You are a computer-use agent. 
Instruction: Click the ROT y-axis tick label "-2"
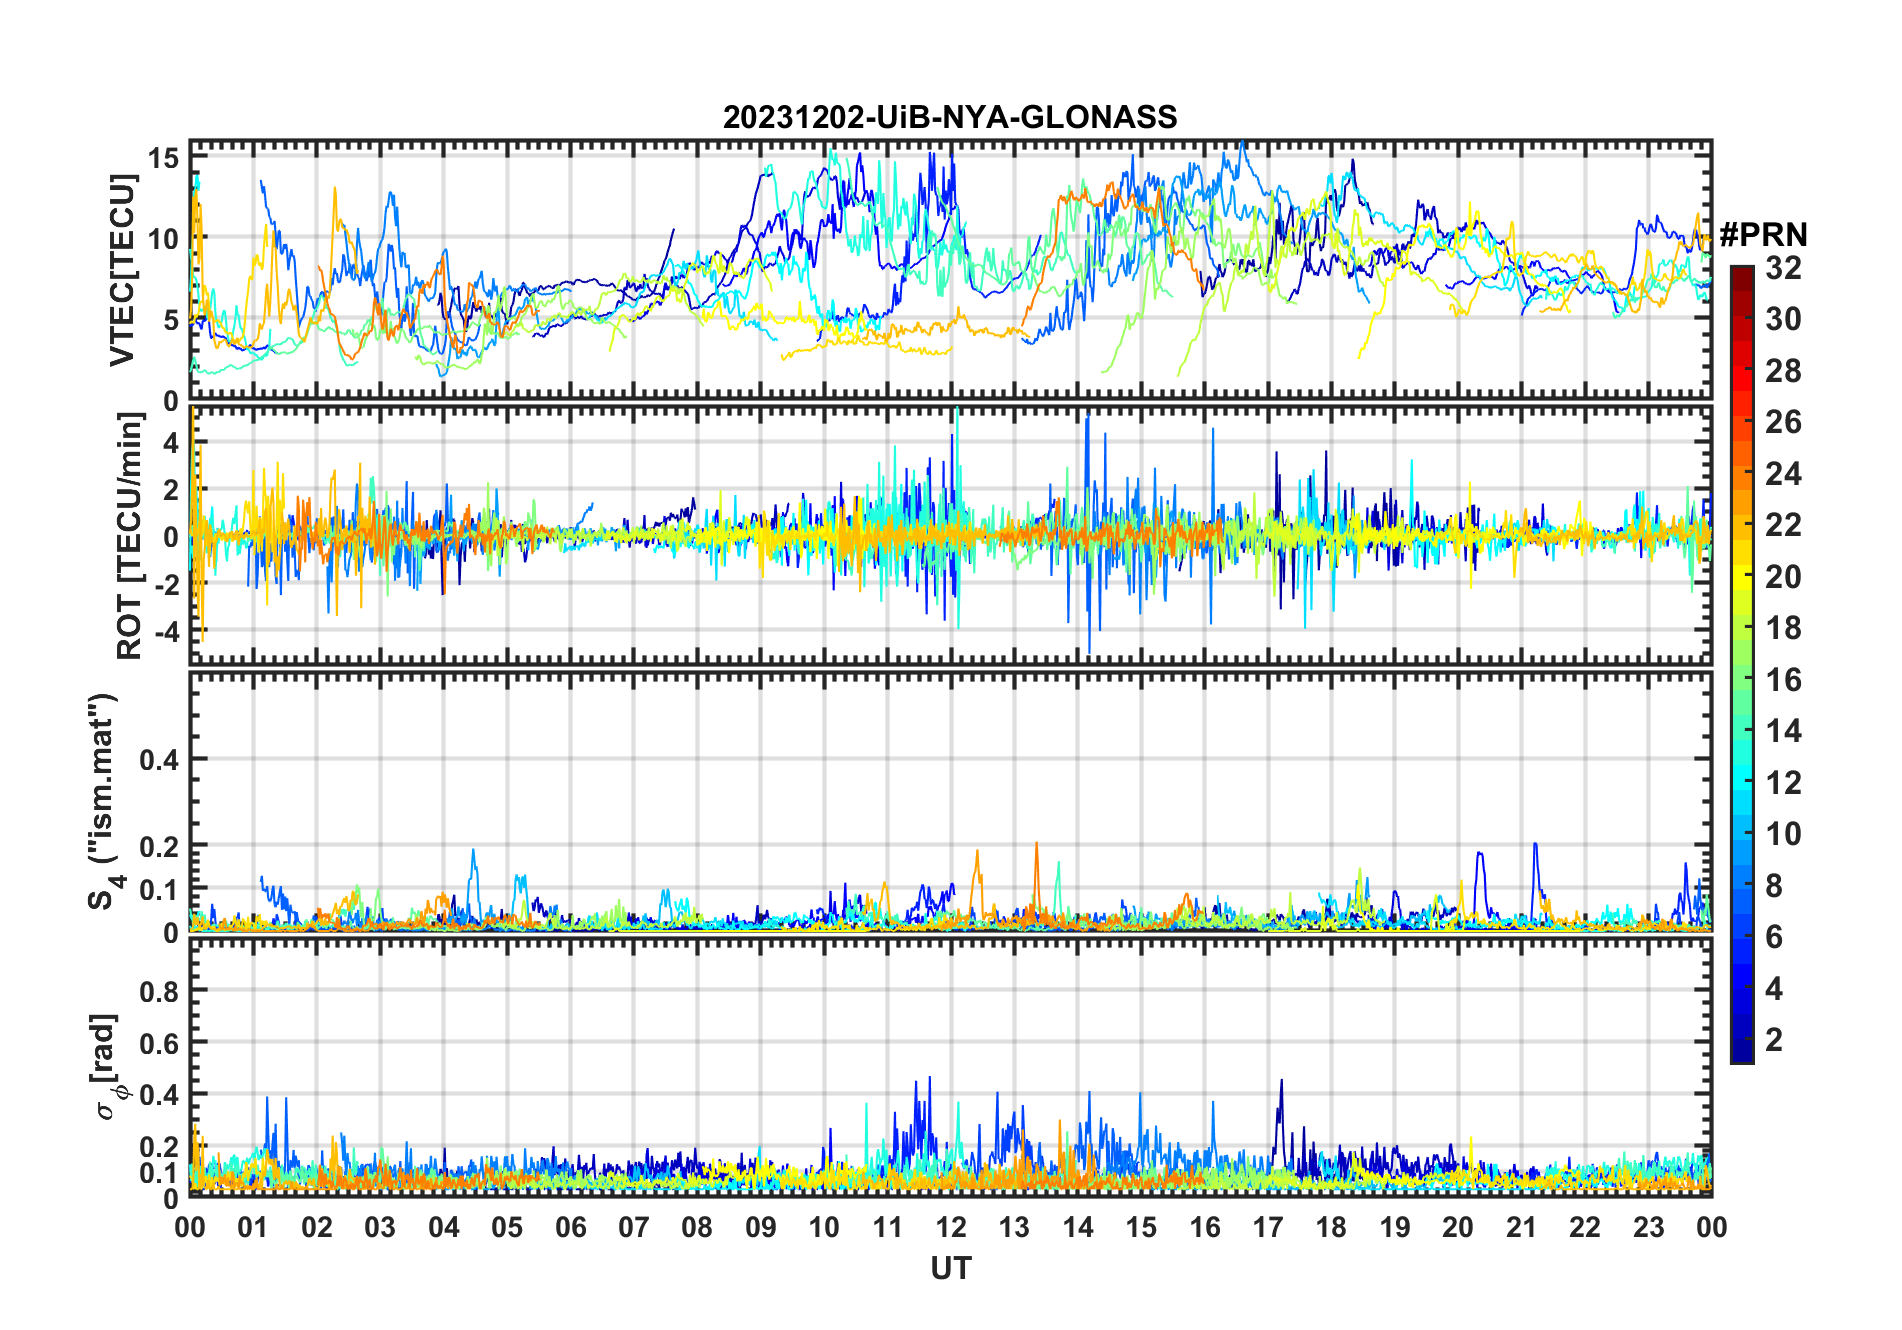click(x=165, y=585)
